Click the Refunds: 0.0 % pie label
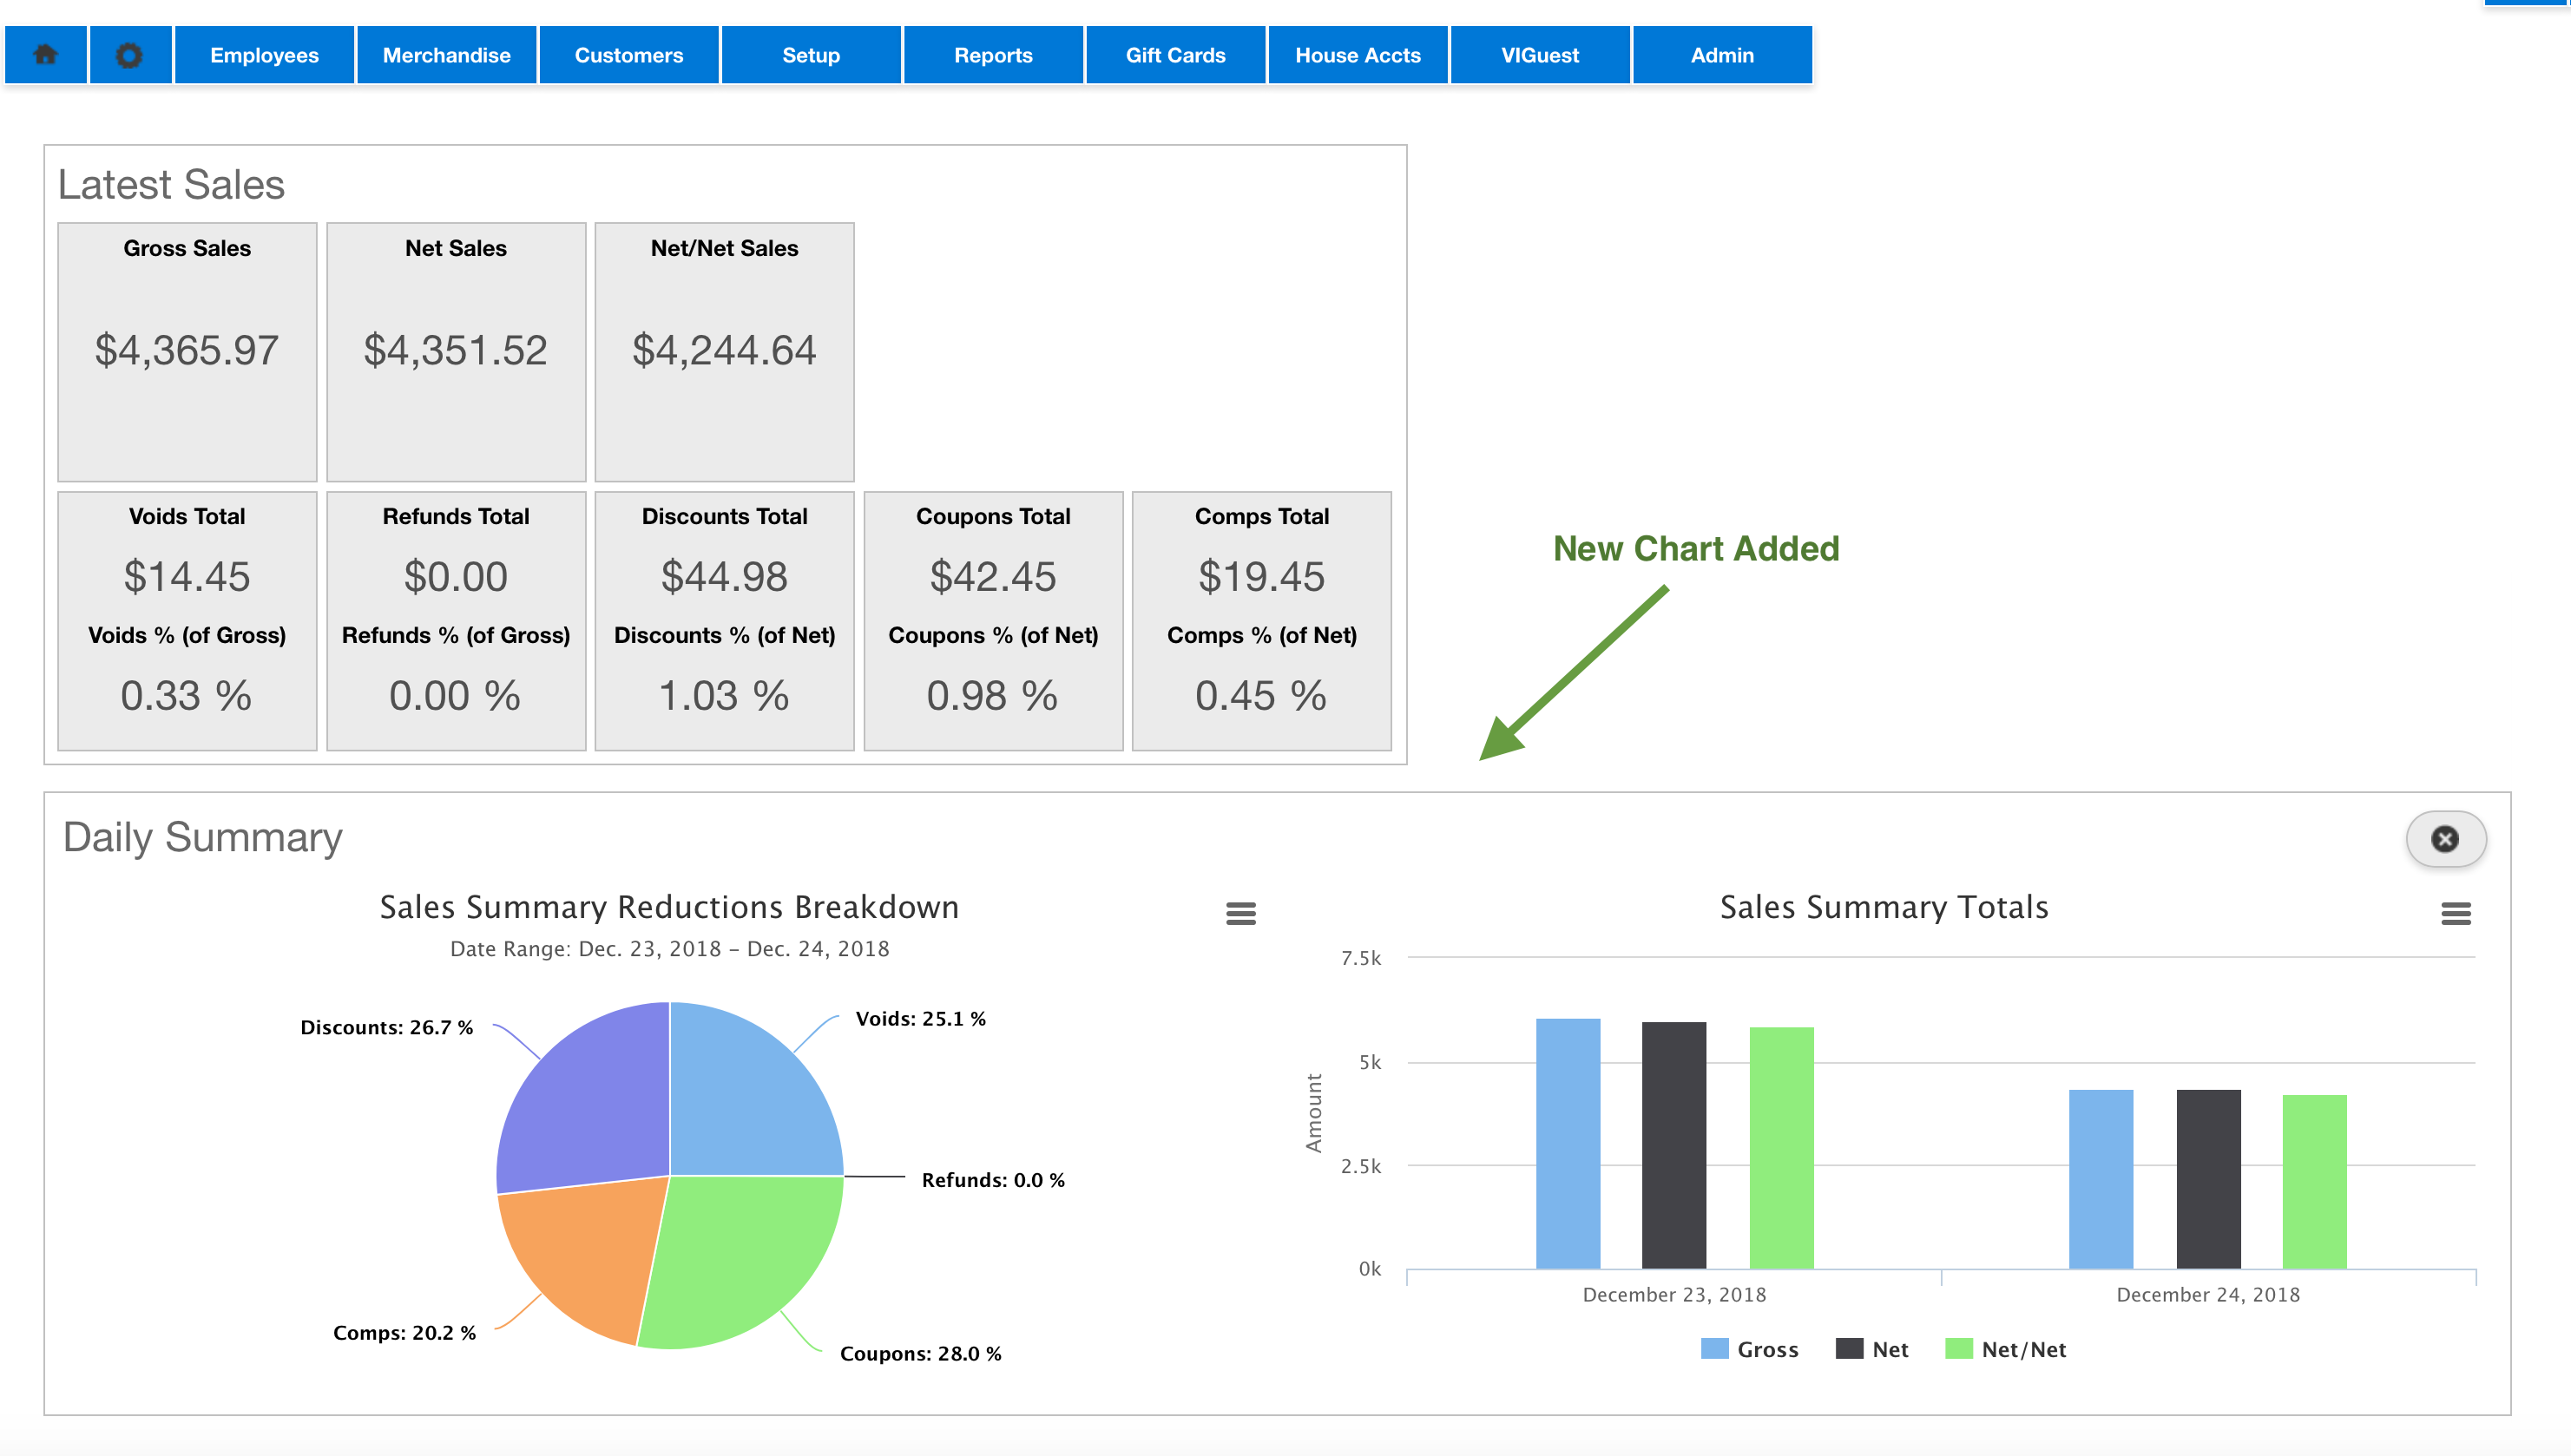Screen dimensions: 2571x1456 tap(993, 1180)
